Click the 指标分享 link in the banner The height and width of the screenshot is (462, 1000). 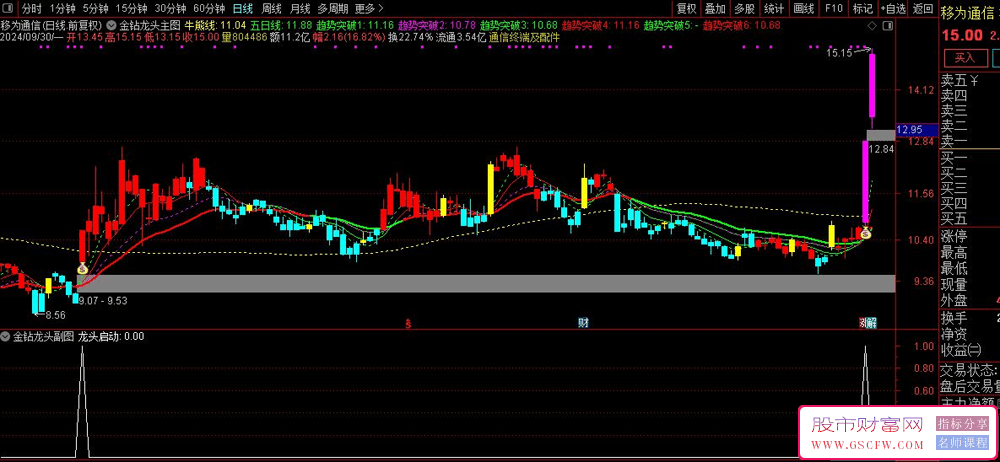(961, 424)
